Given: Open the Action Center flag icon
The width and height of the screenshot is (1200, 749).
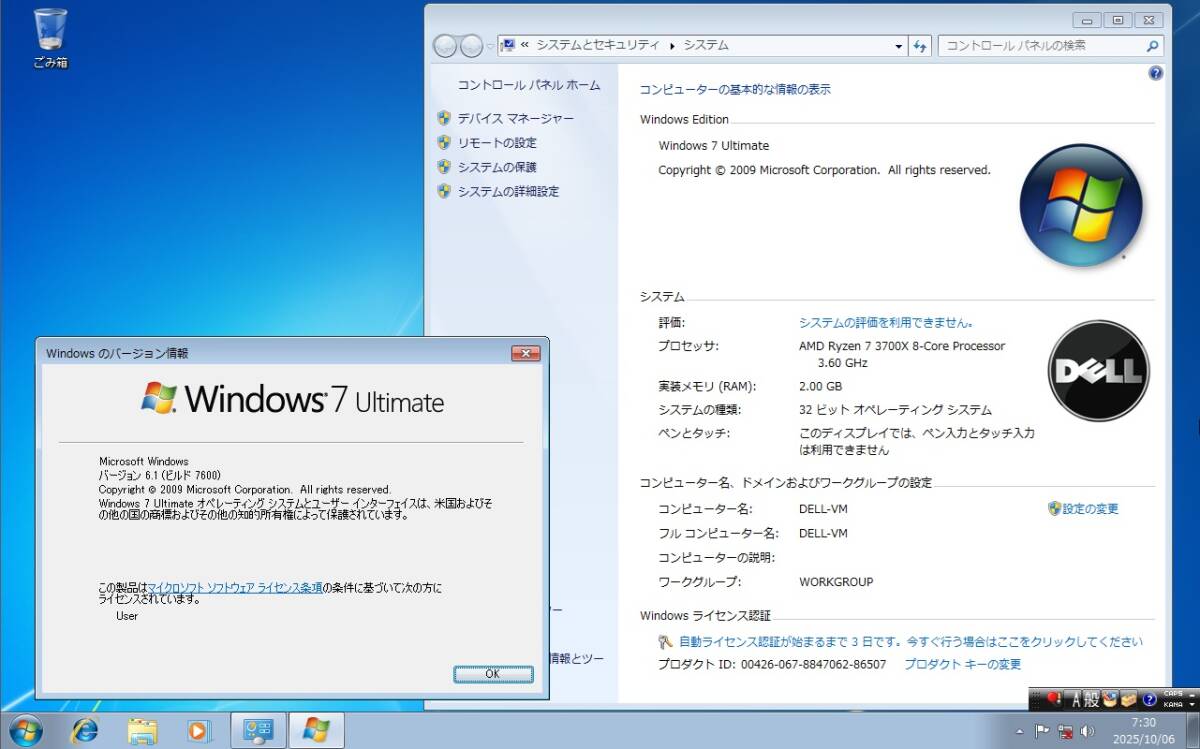Looking at the screenshot, I should coord(1041,731).
